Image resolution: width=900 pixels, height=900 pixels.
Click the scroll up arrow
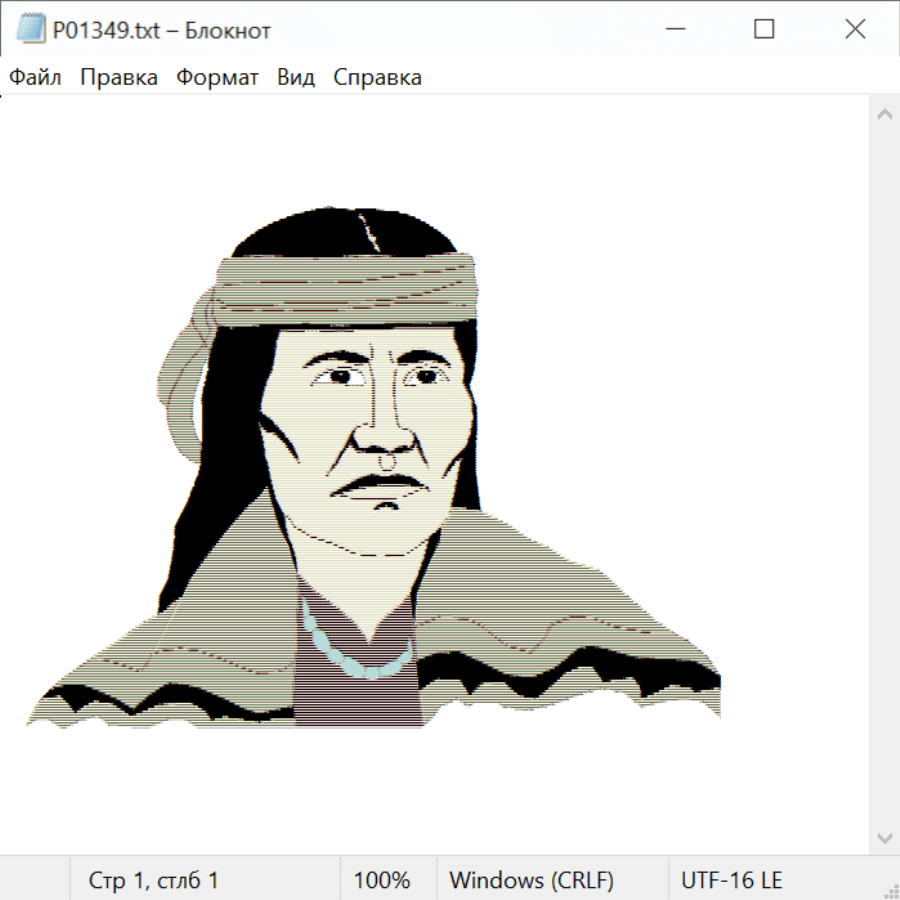point(884,115)
